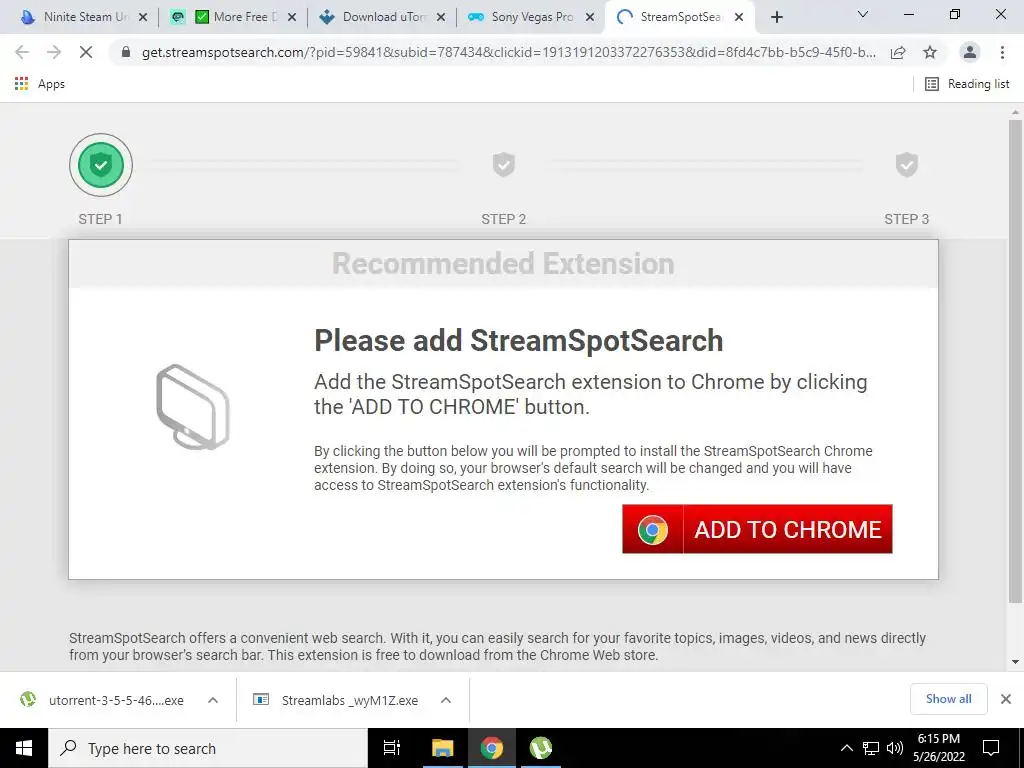Close the Download uTorrent tab
This screenshot has width=1024, height=768.
pos(441,18)
